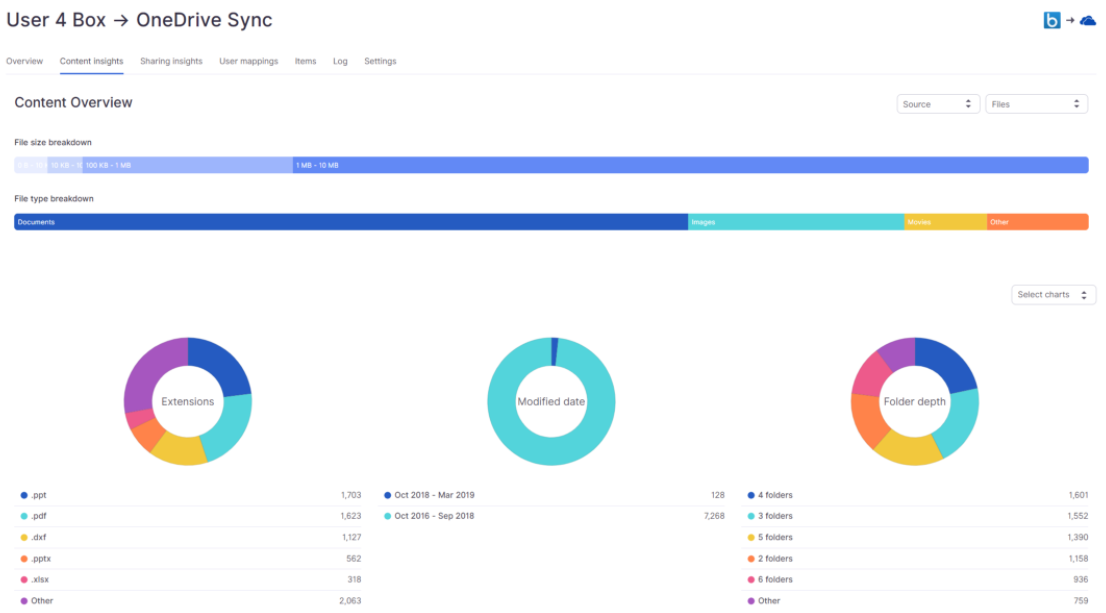Click the Box logo in the header
This screenshot has height=613, width=1106.
pyautogui.click(x=1051, y=18)
